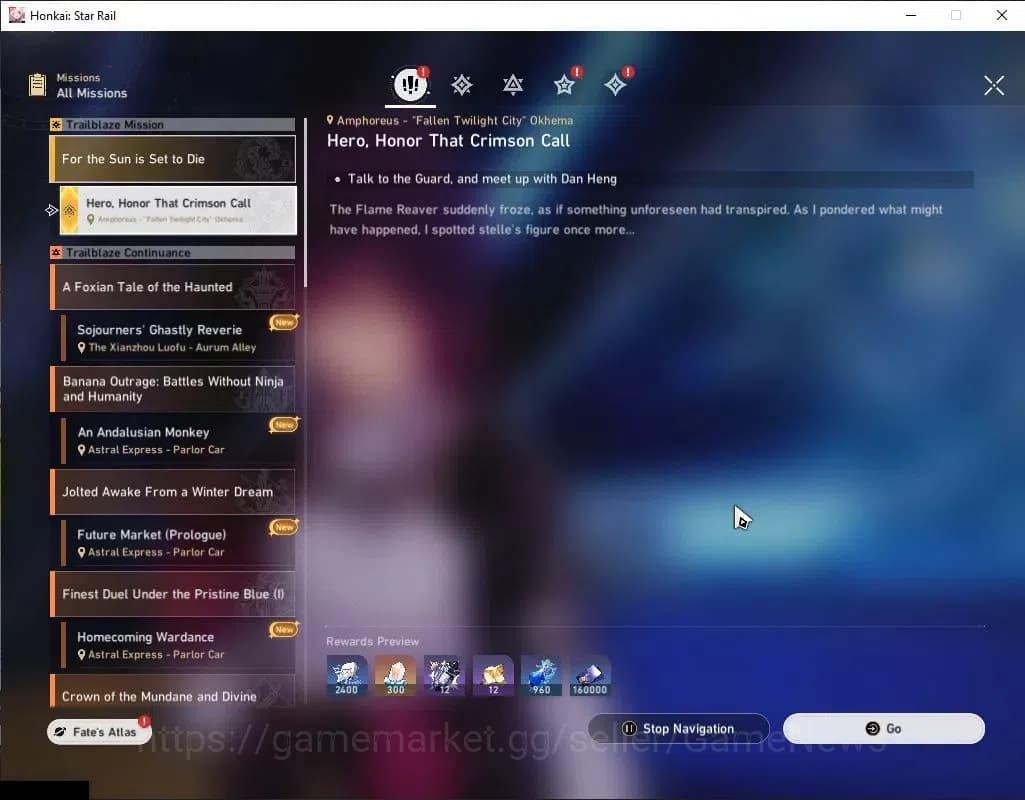Screen dimensions: 1025x800
Task: Click location pin under An Andalusian Monkey
Action: pos(82,450)
